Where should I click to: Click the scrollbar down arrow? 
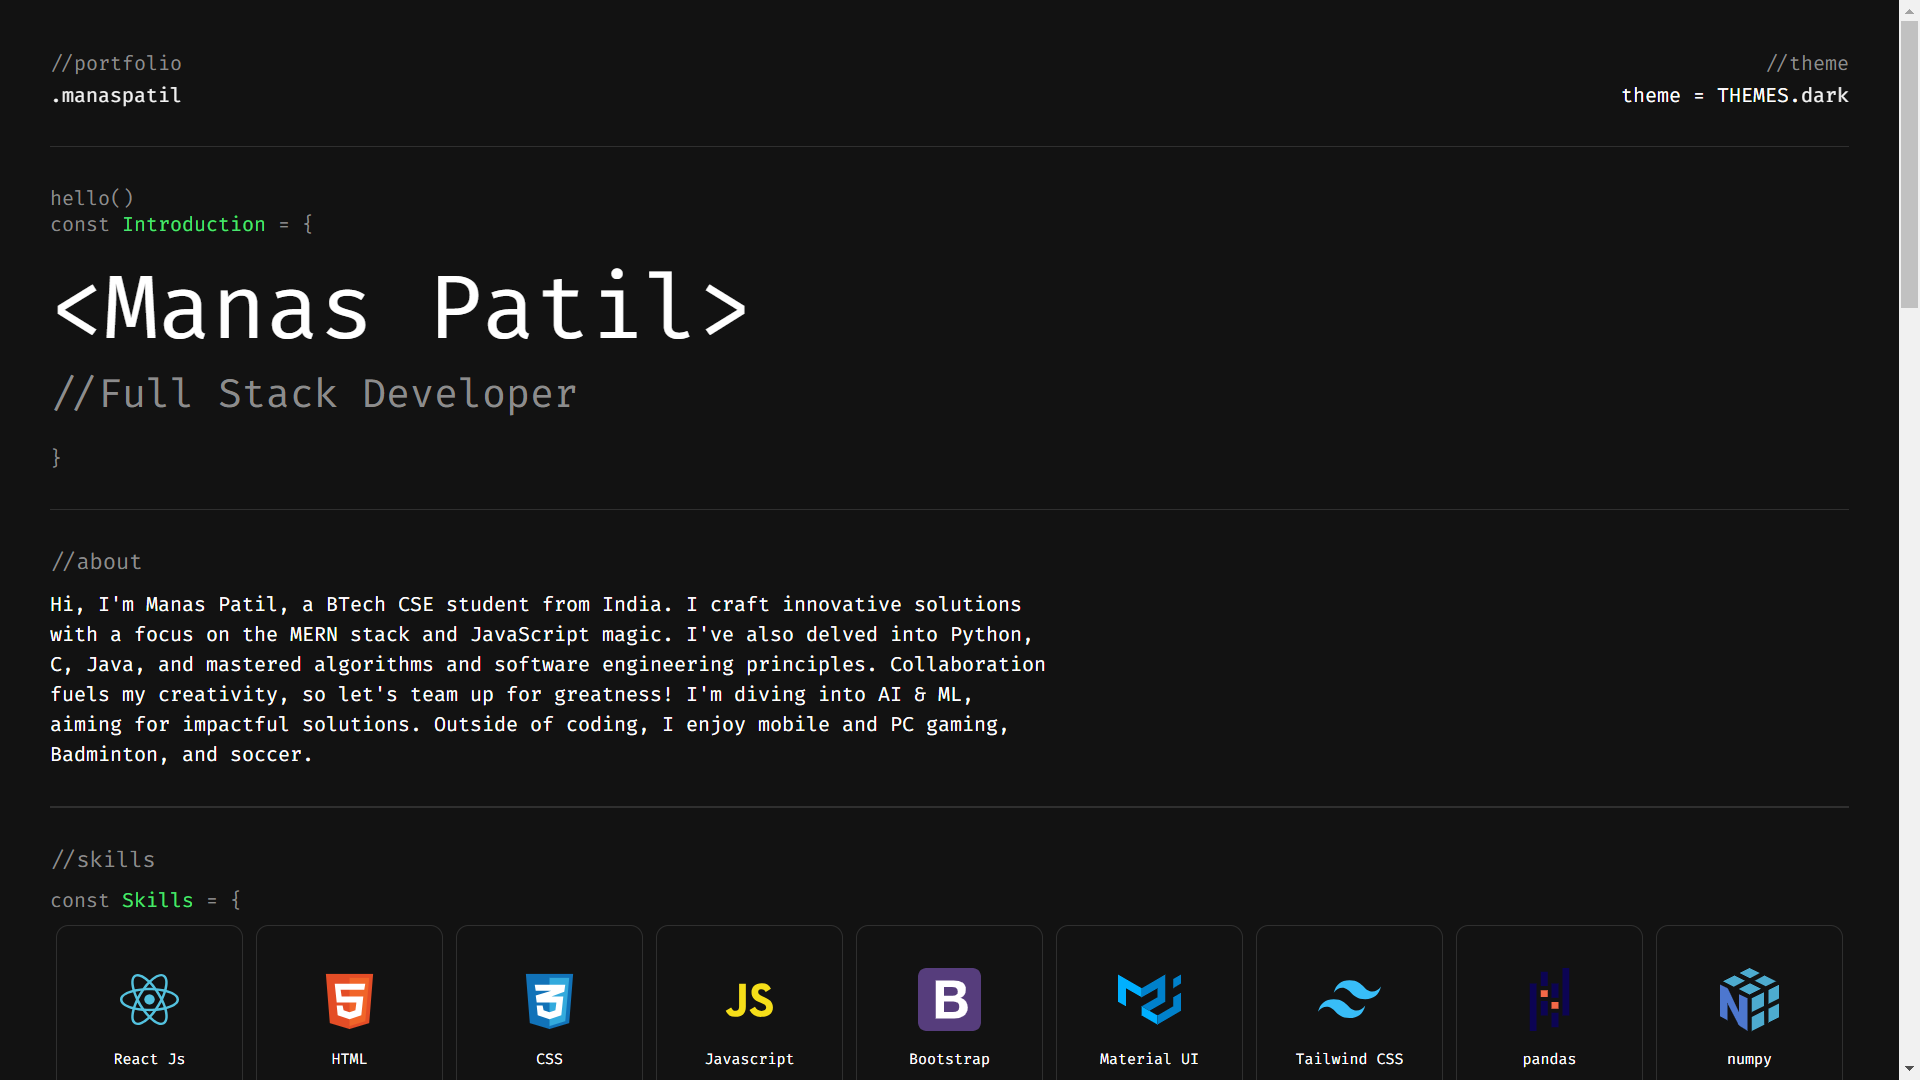[1909, 1070]
